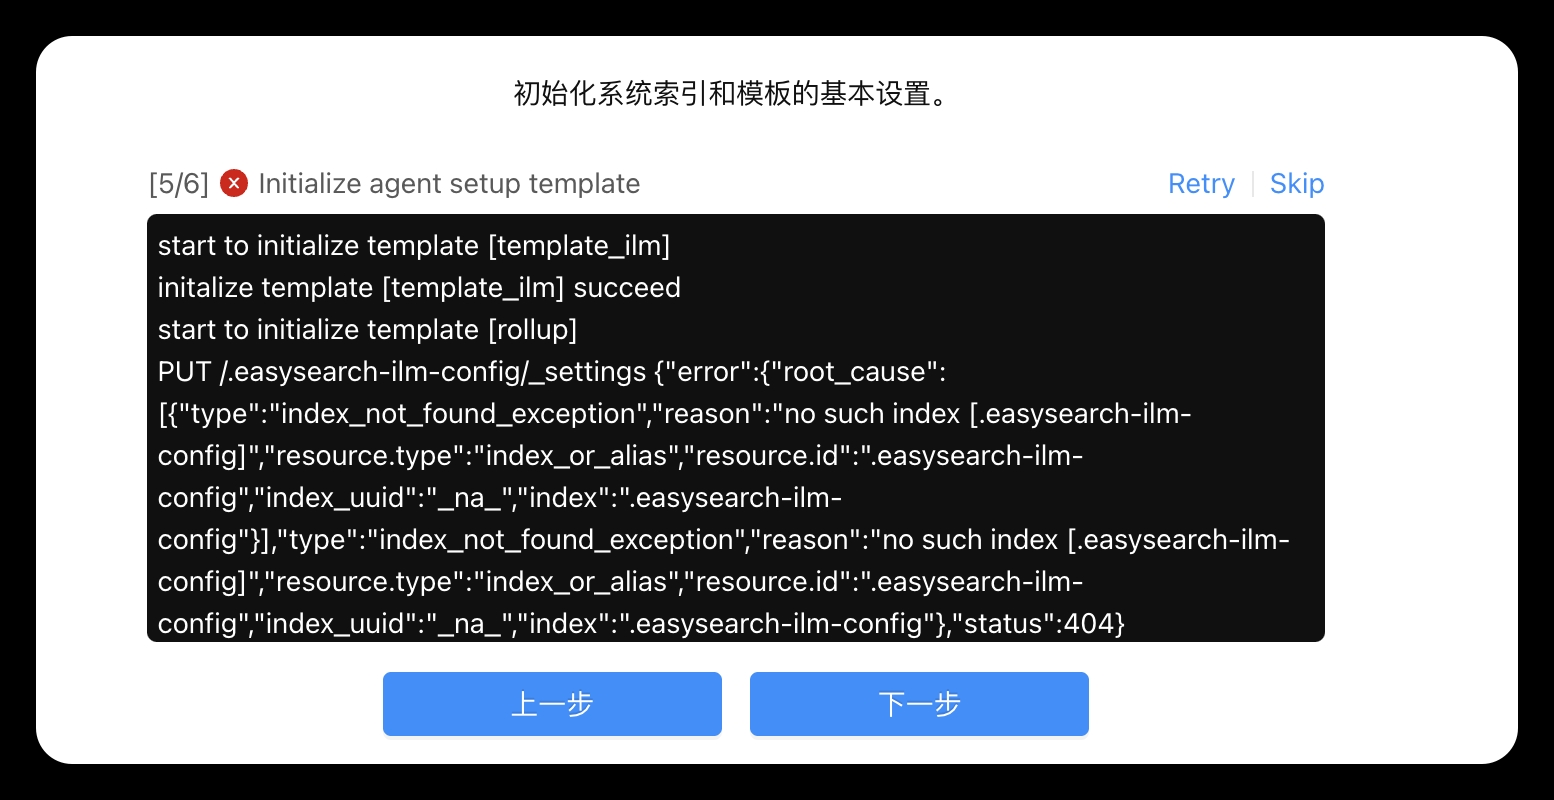Click the line reading template_ilm succeed

pos(419,287)
